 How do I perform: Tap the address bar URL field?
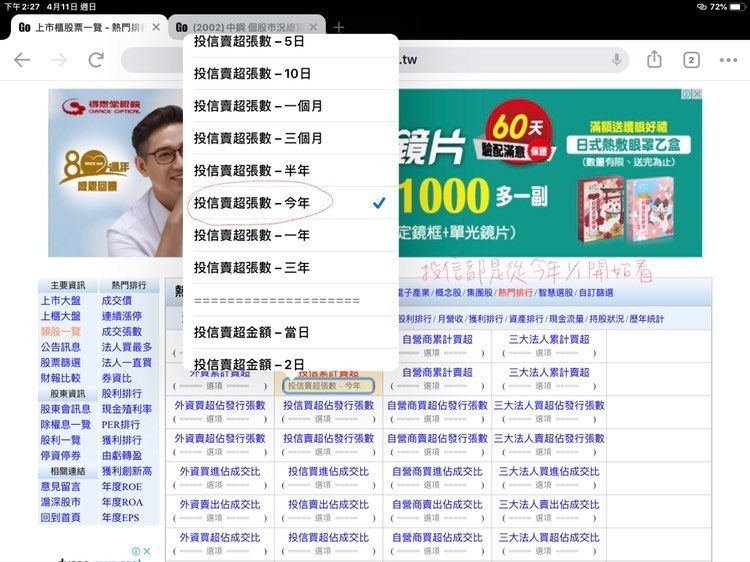pyautogui.click(x=375, y=60)
